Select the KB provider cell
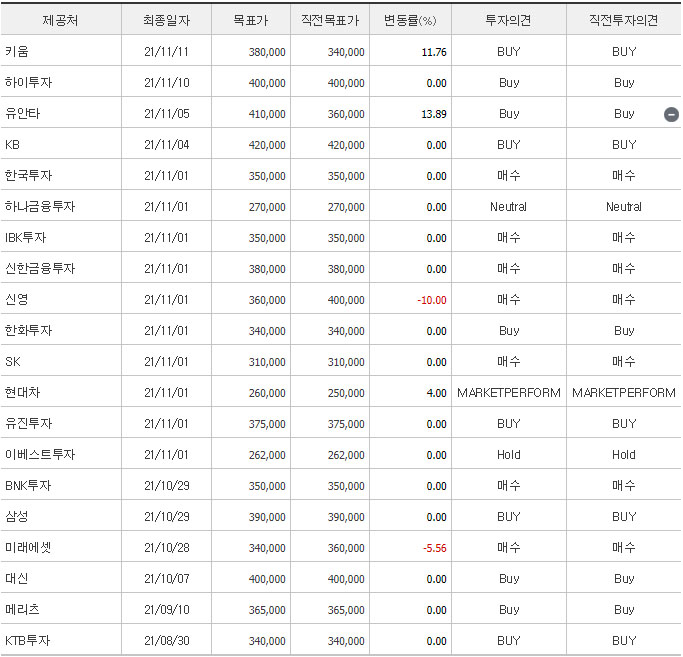The image size is (683, 657). [61, 144]
